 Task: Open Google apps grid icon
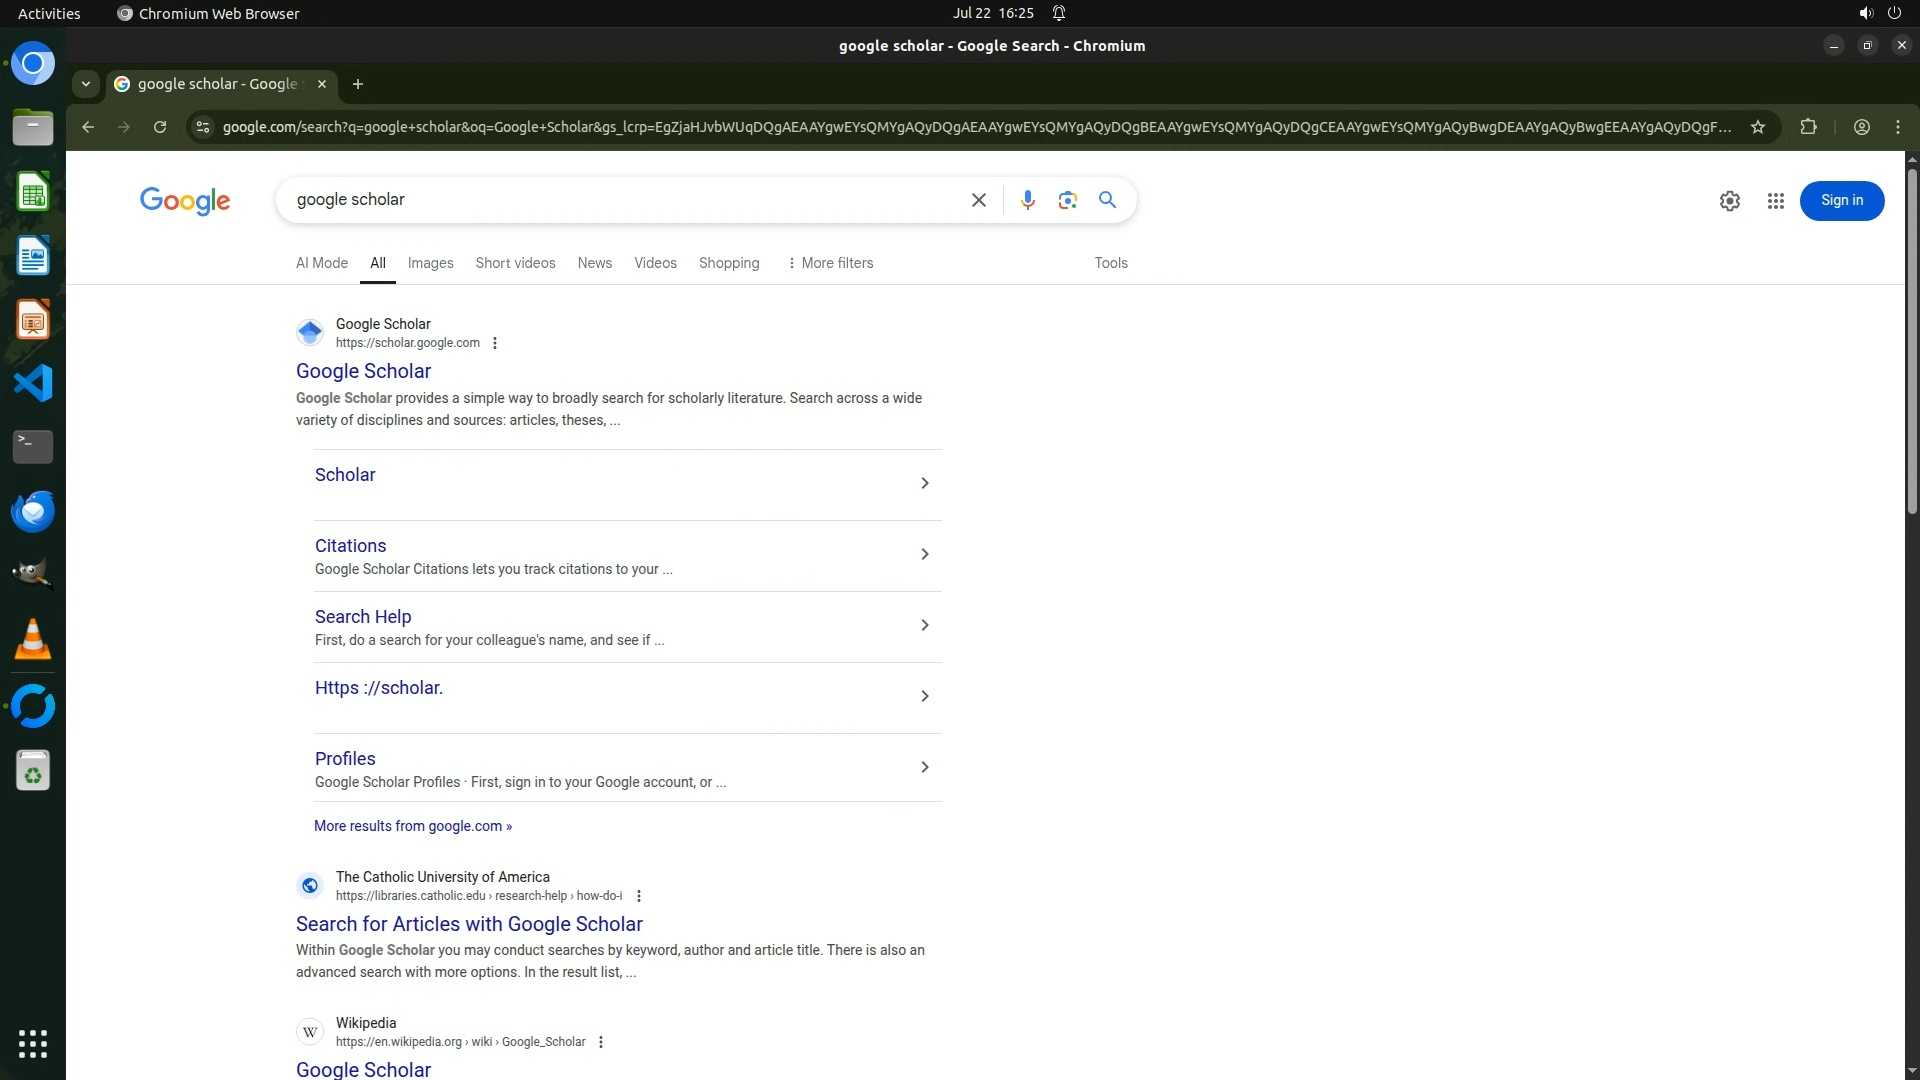1775,201
